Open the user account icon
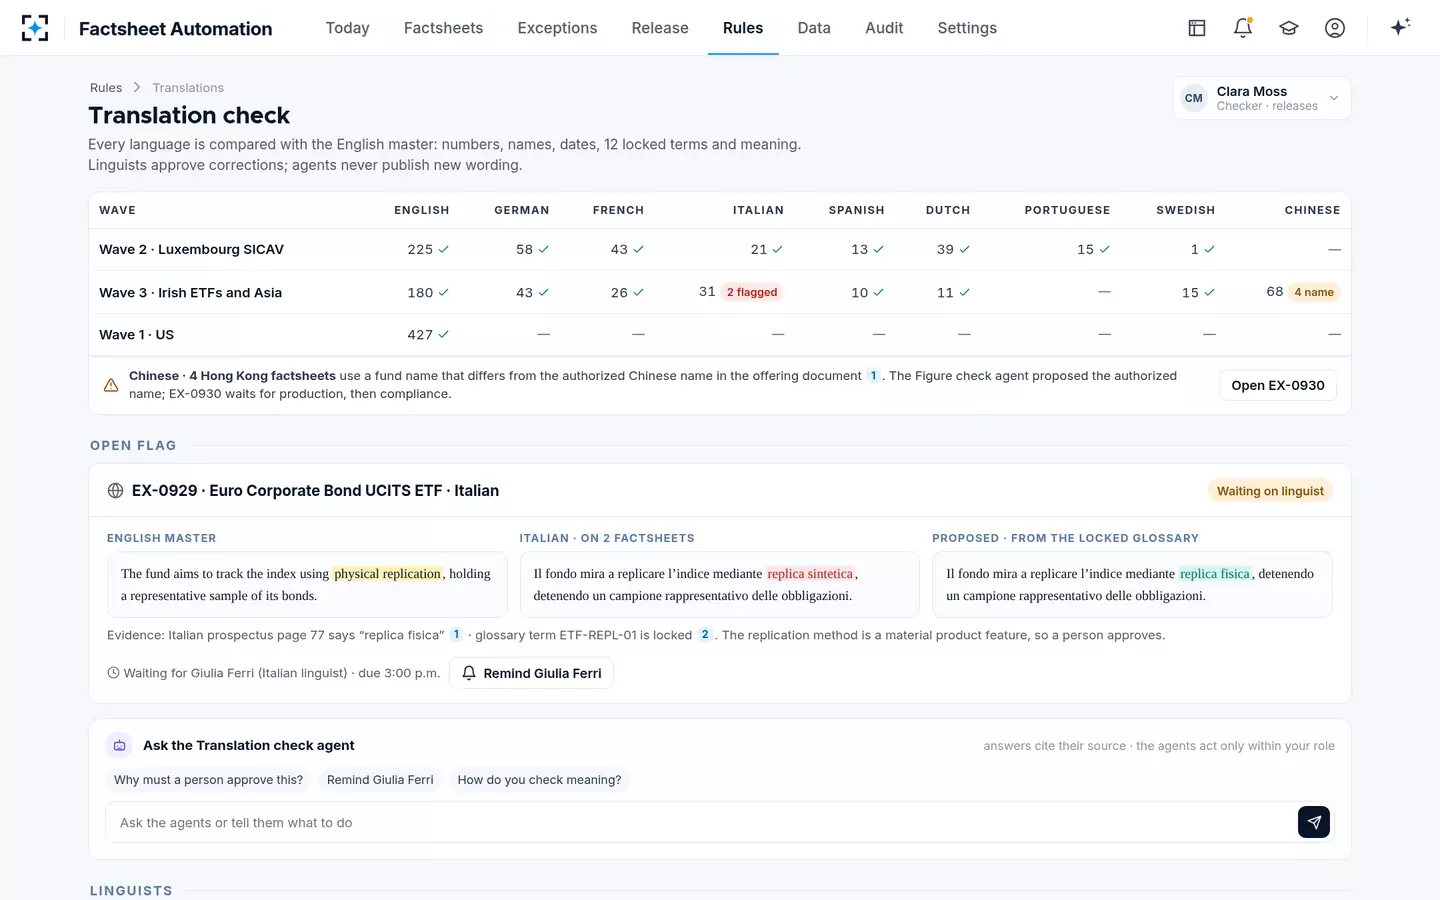Screen dimensions: 1440x900 [x=1335, y=28]
